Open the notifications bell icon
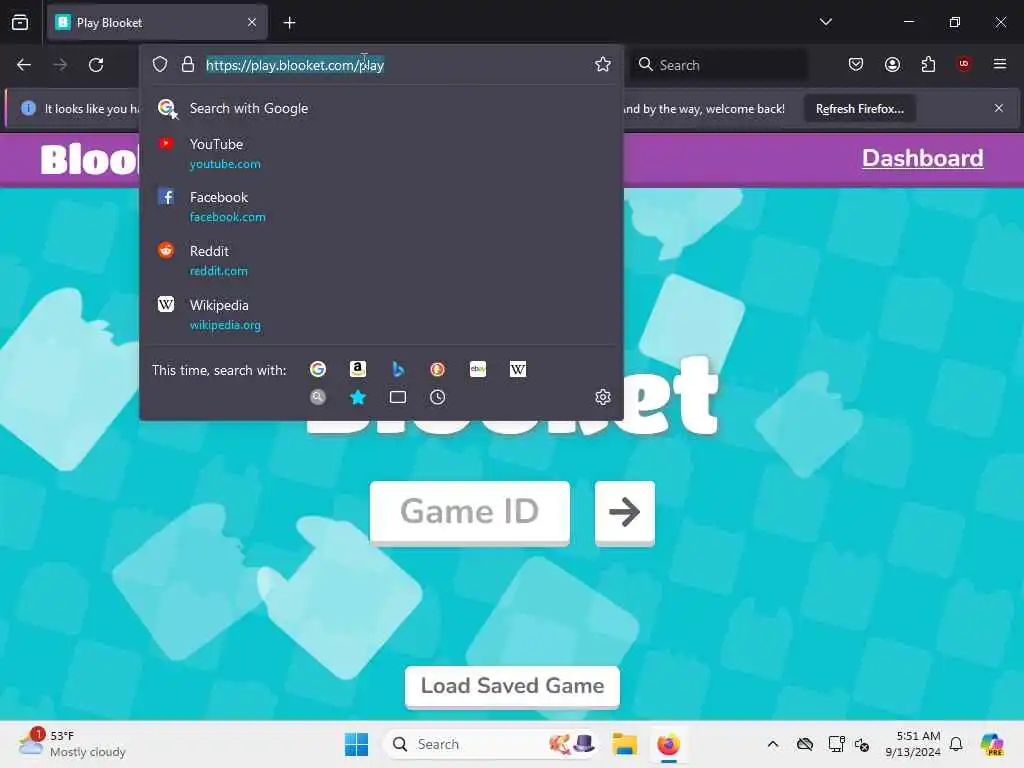Screen dimensions: 1024x768 coord(956,744)
